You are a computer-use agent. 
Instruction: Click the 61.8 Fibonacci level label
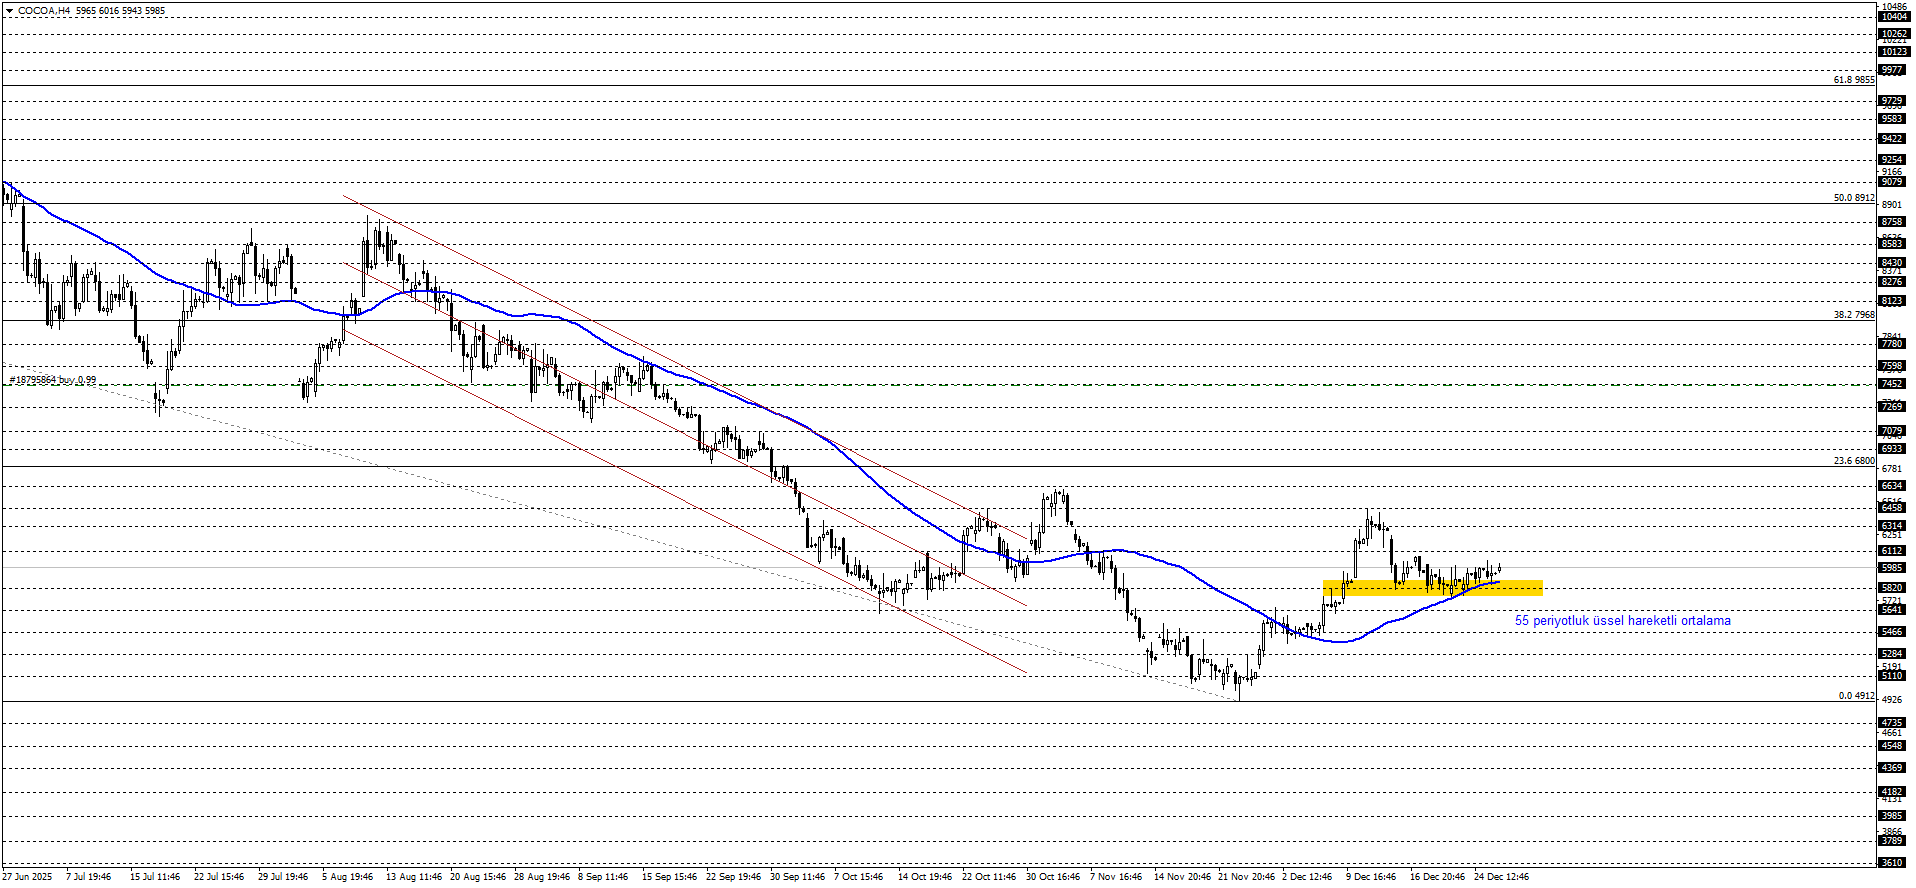1853,80
